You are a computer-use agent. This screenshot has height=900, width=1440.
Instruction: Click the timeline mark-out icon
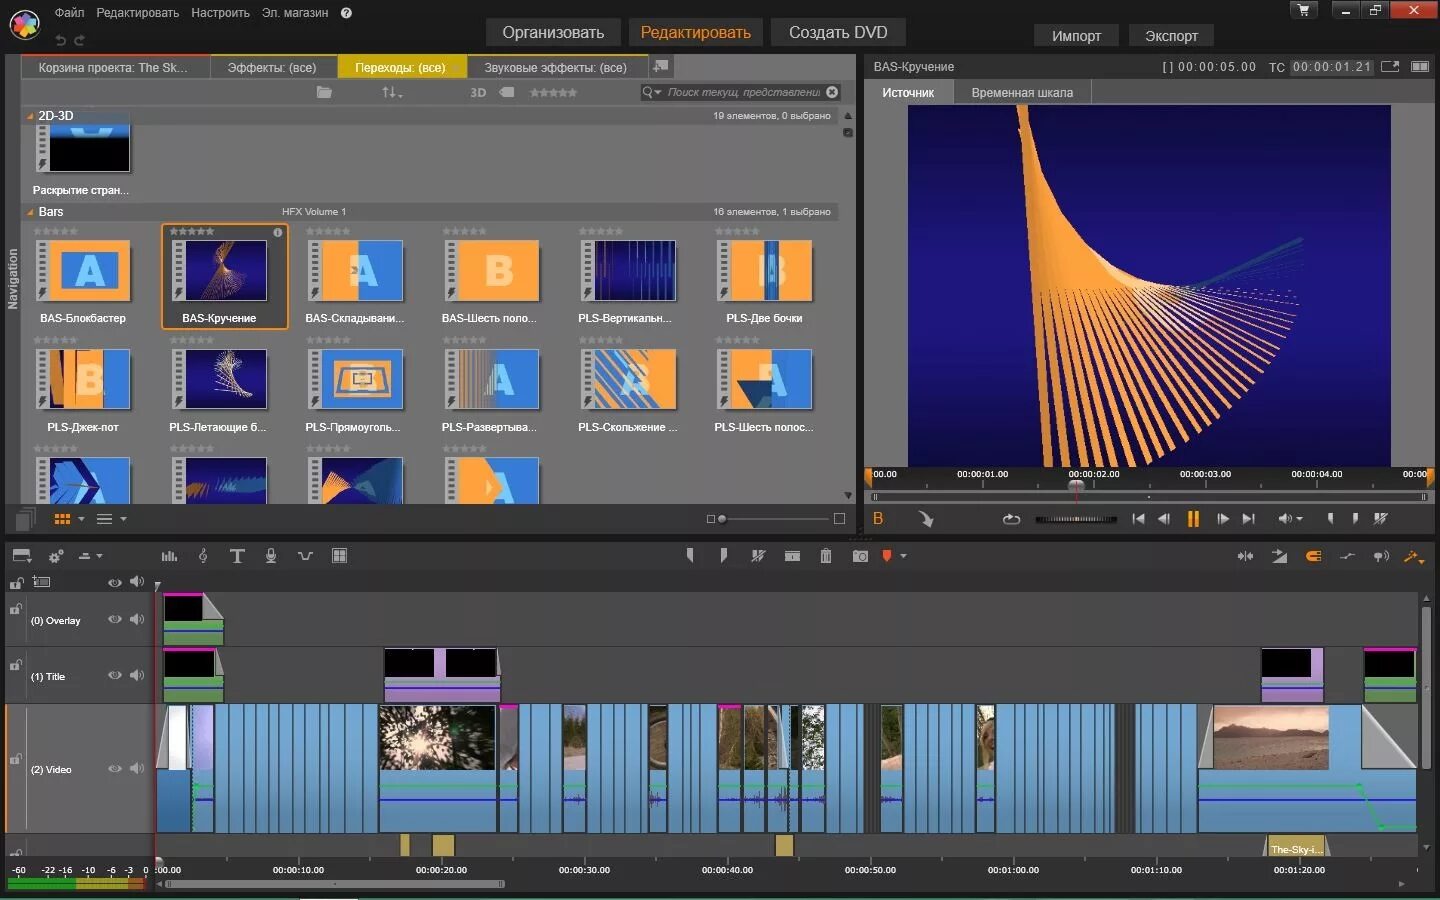(x=723, y=556)
